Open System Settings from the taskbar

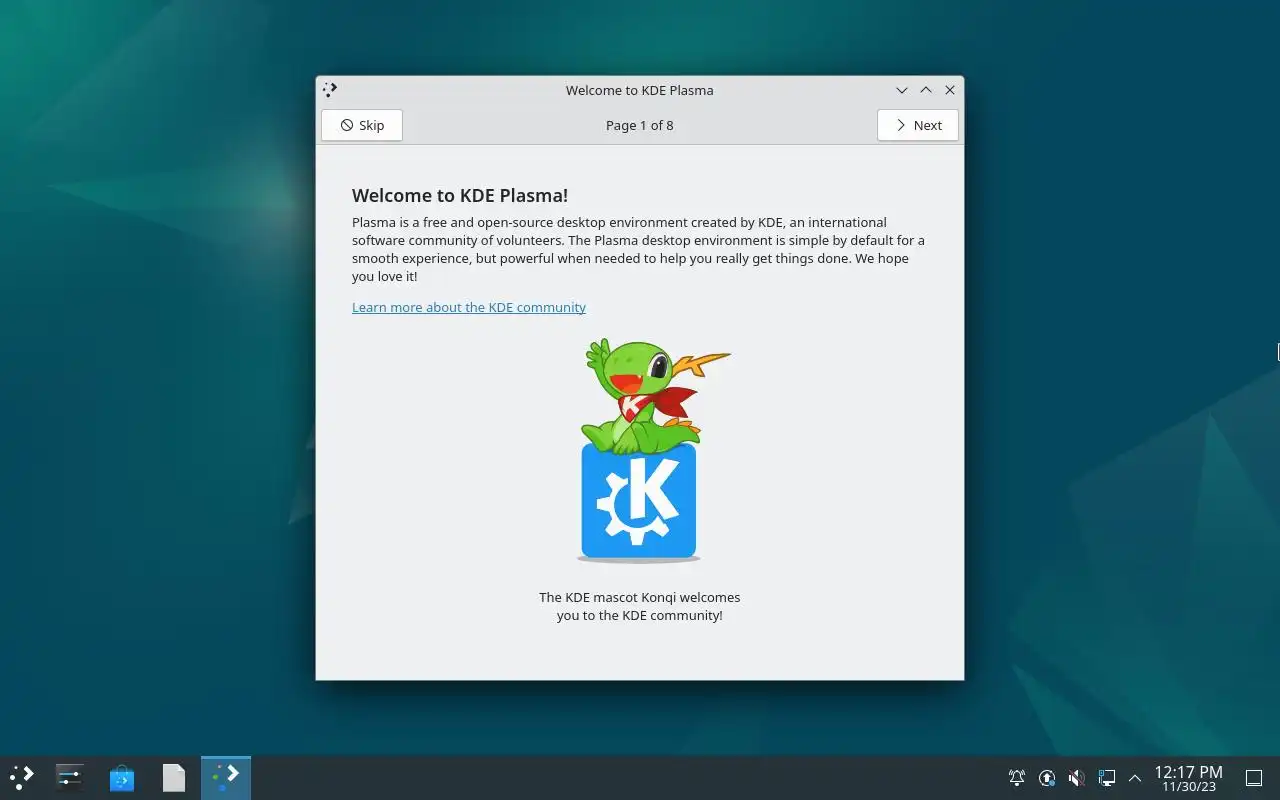pos(70,777)
